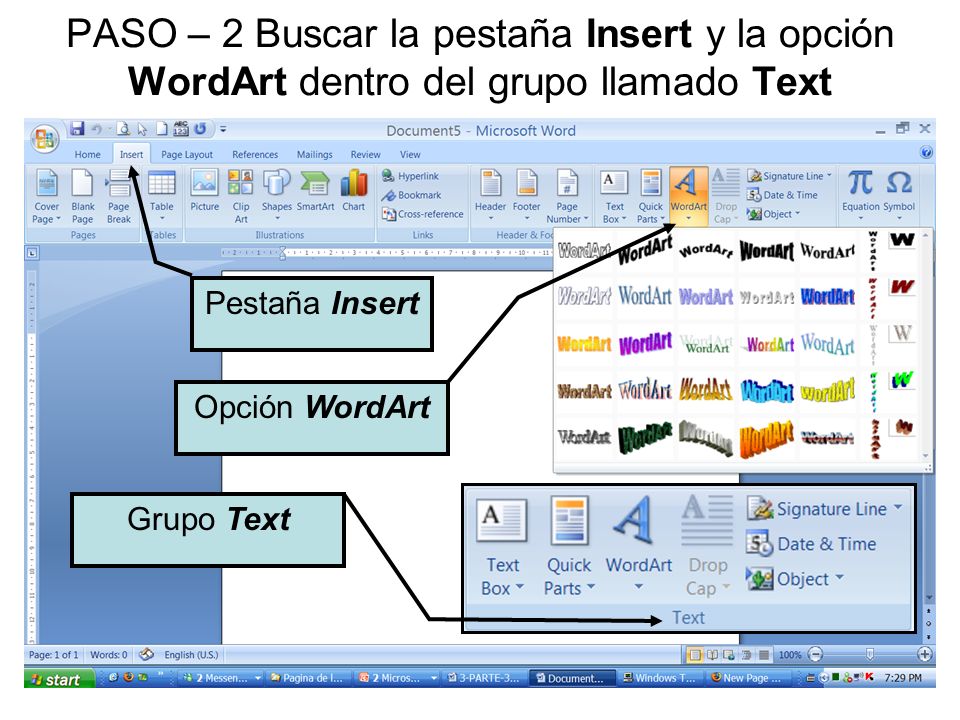This screenshot has width=960, height=720.
Task: Click Page: 1 of 1 in status bar
Action: point(54,654)
